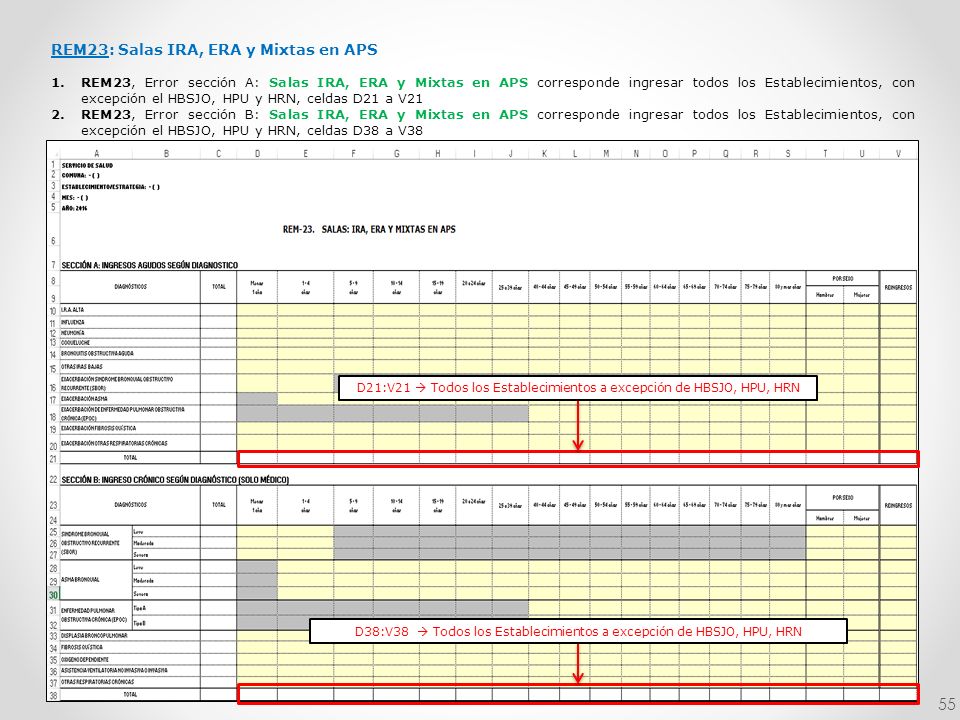Screen dimensions: 960x720
Task: Click the 'COMUNA: - ( )' cell
Action: (x=80, y=176)
